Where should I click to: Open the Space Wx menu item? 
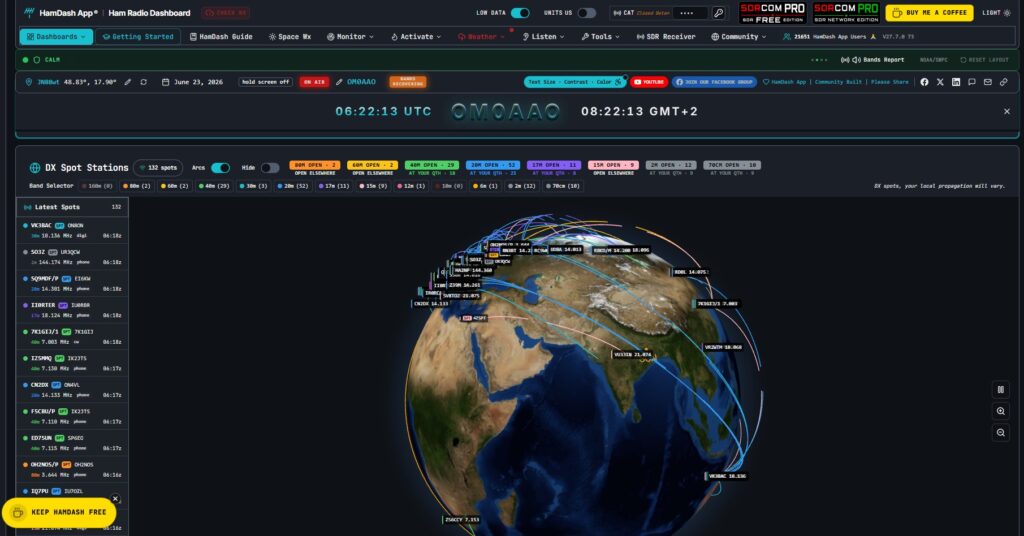pyautogui.click(x=290, y=37)
